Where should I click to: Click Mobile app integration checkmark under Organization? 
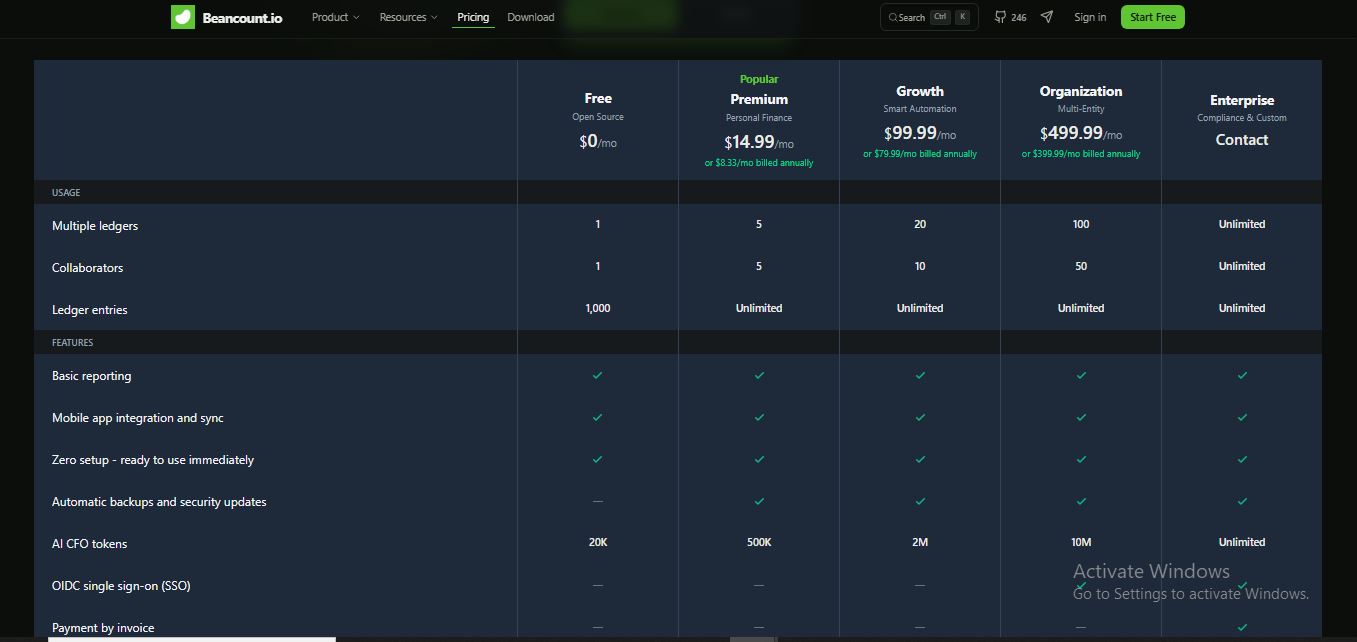tap(1081, 418)
